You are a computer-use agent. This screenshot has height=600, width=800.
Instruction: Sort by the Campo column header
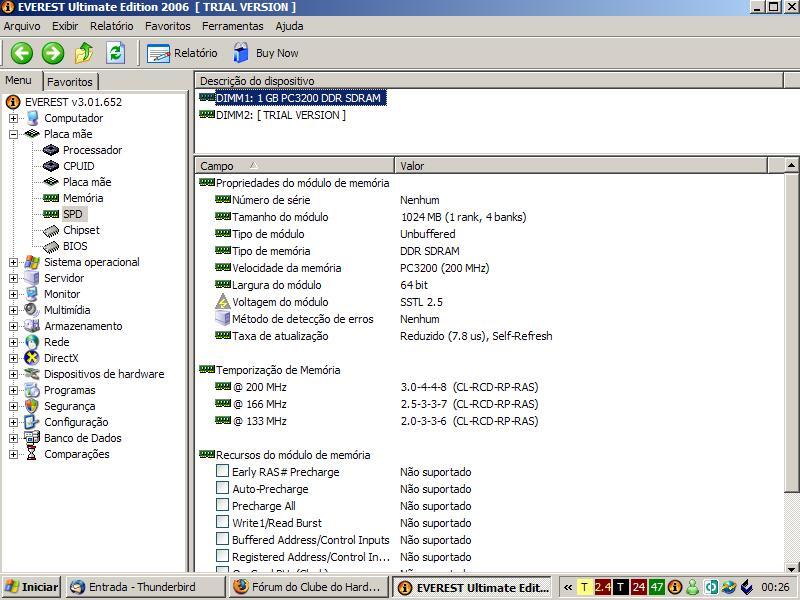click(294, 166)
